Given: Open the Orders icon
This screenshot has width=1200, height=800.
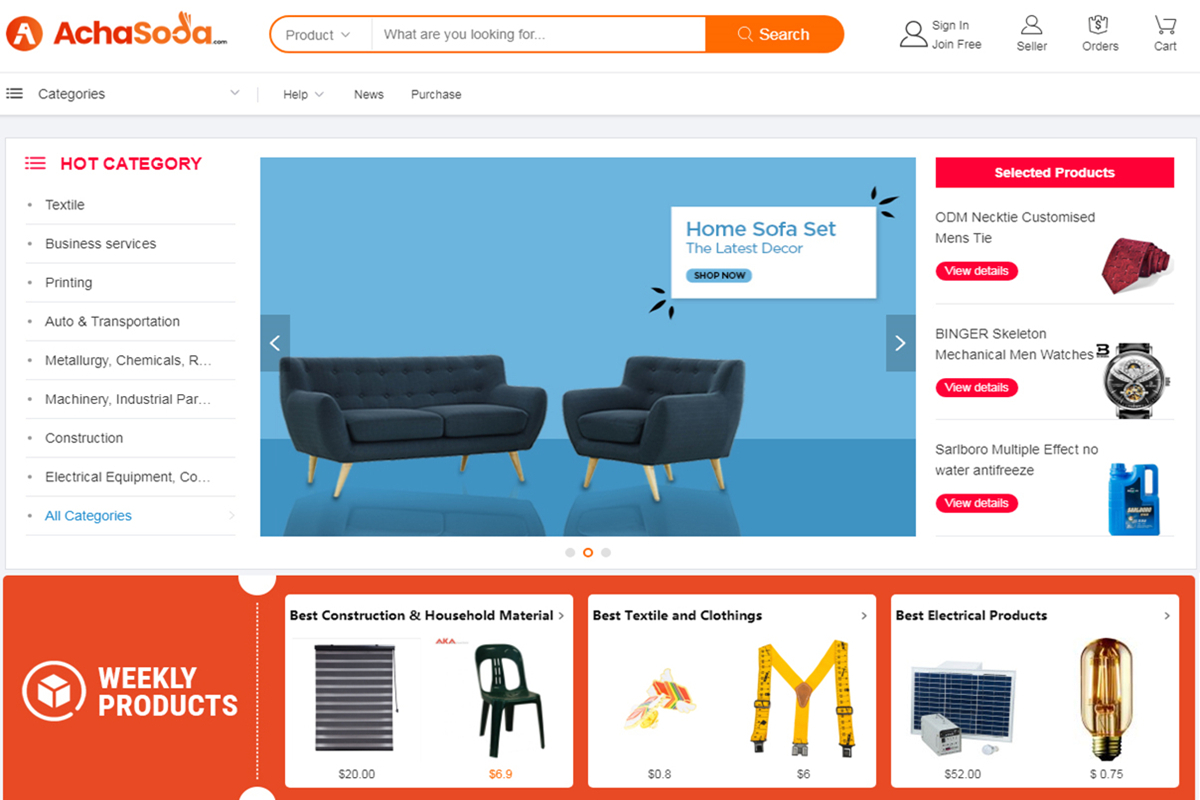Looking at the screenshot, I should [1099, 25].
